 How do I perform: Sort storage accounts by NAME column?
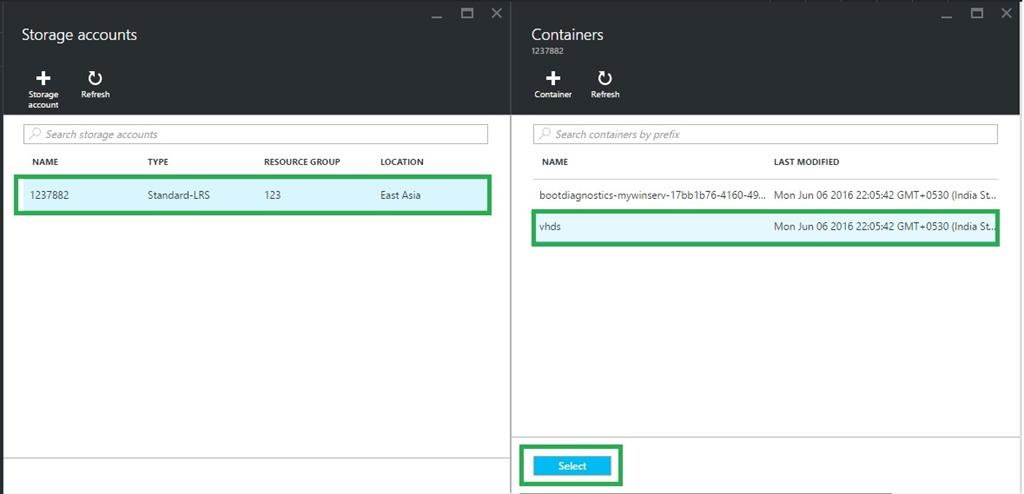tap(45, 162)
